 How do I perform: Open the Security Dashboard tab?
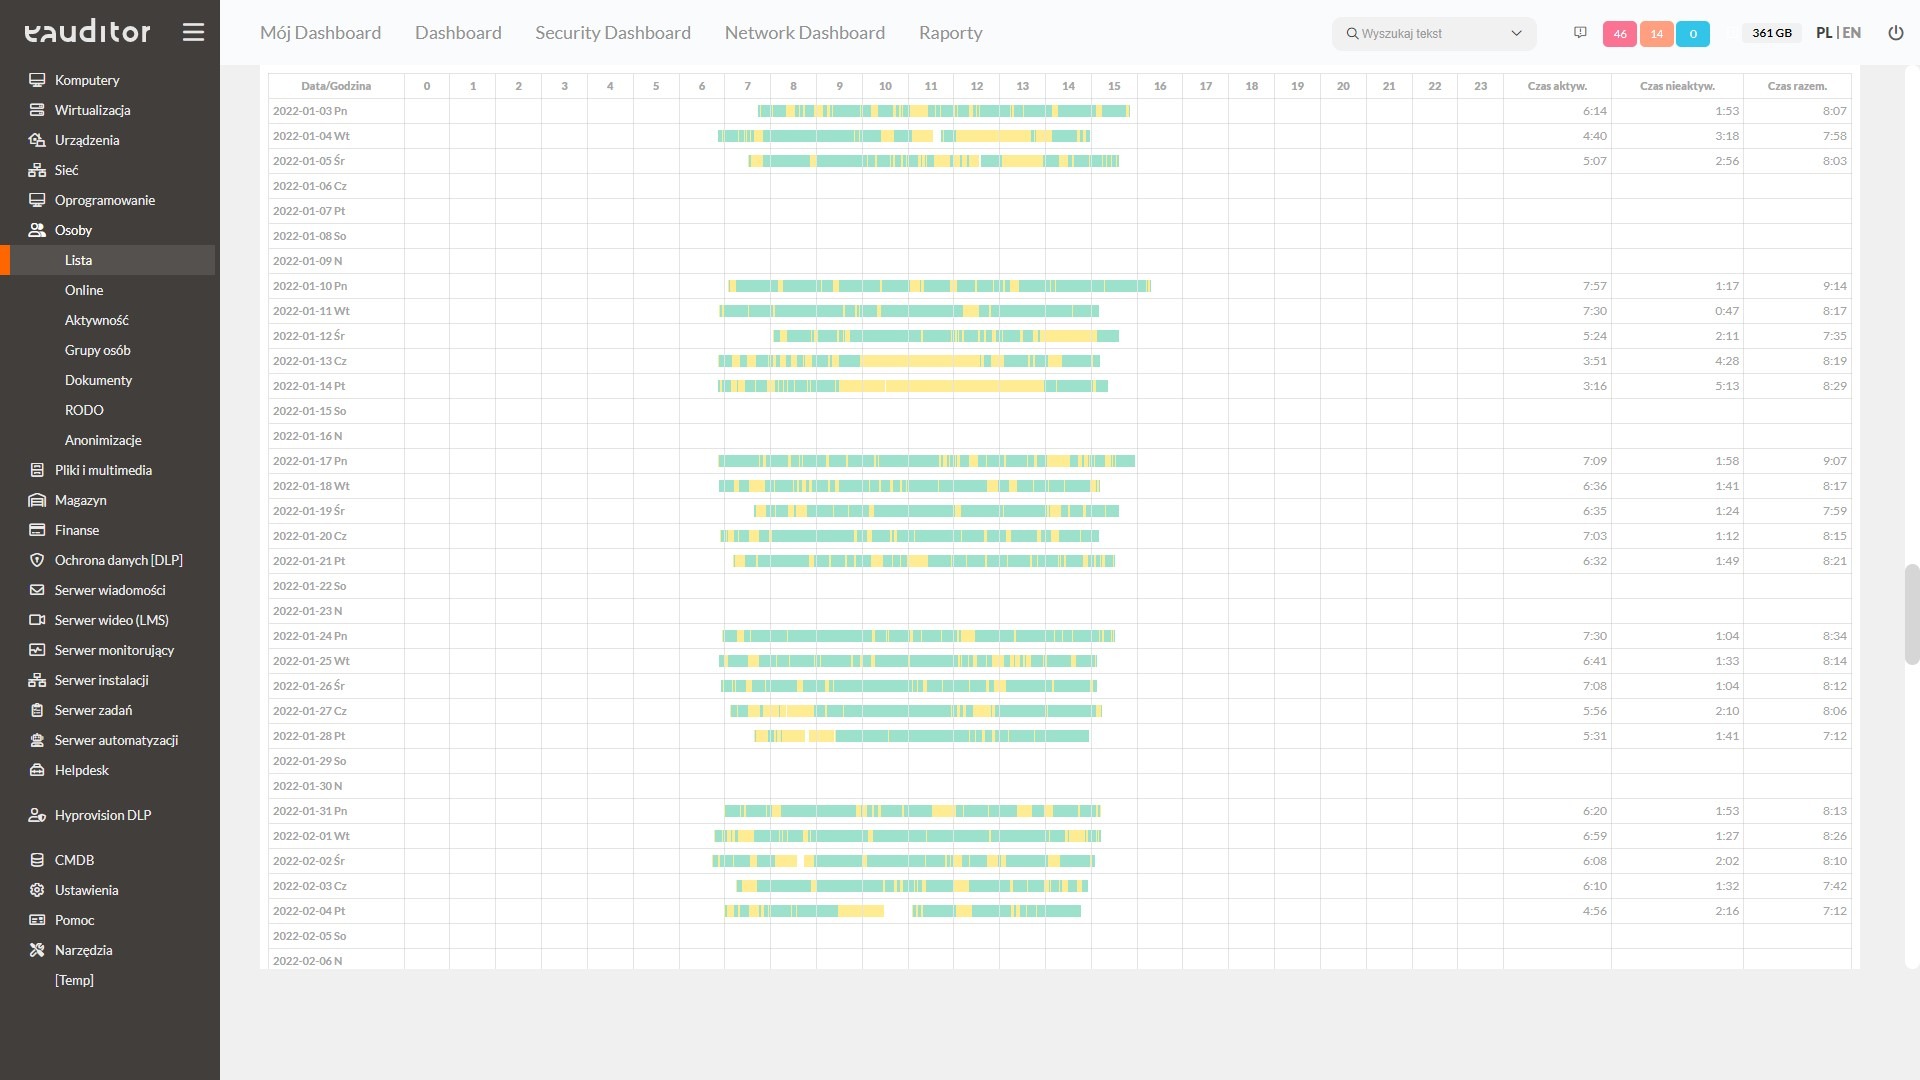[x=613, y=33]
